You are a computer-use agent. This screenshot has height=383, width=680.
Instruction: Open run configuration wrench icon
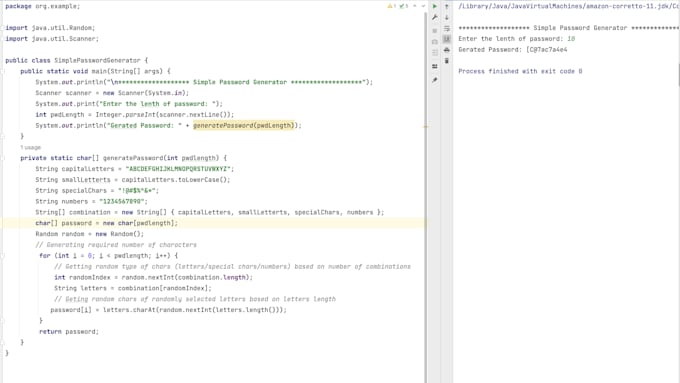click(435, 17)
